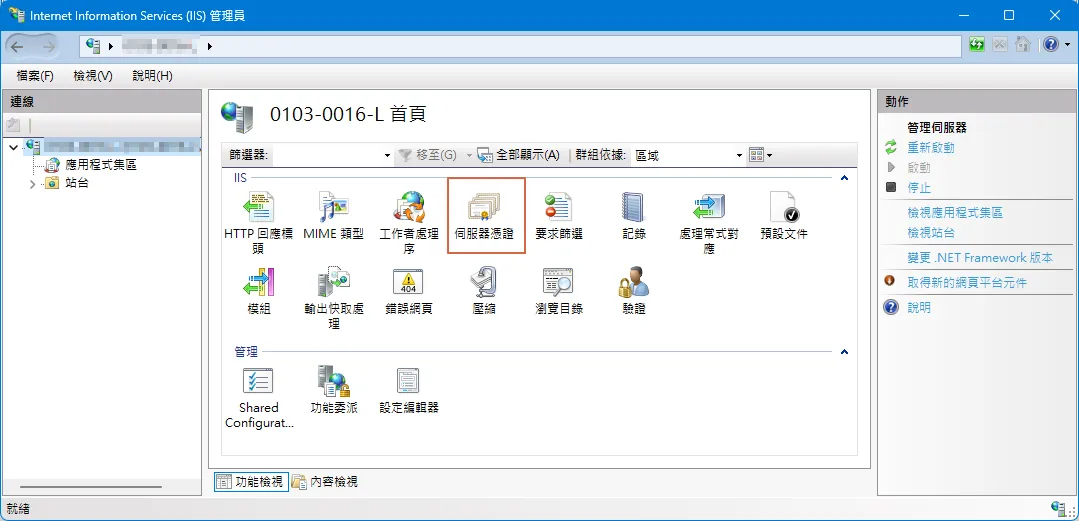The height and width of the screenshot is (521, 1079).
Task: Select 應用程式集區 in connection tree
Action: click(100, 165)
